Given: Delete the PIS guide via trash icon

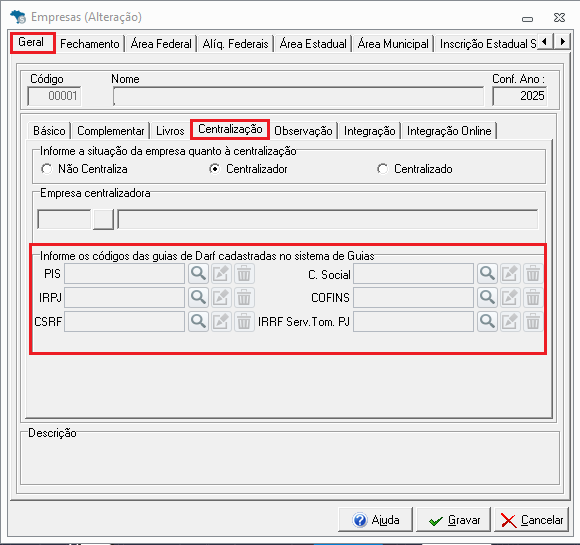Looking at the screenshot, I should click(x=244, y=273).
